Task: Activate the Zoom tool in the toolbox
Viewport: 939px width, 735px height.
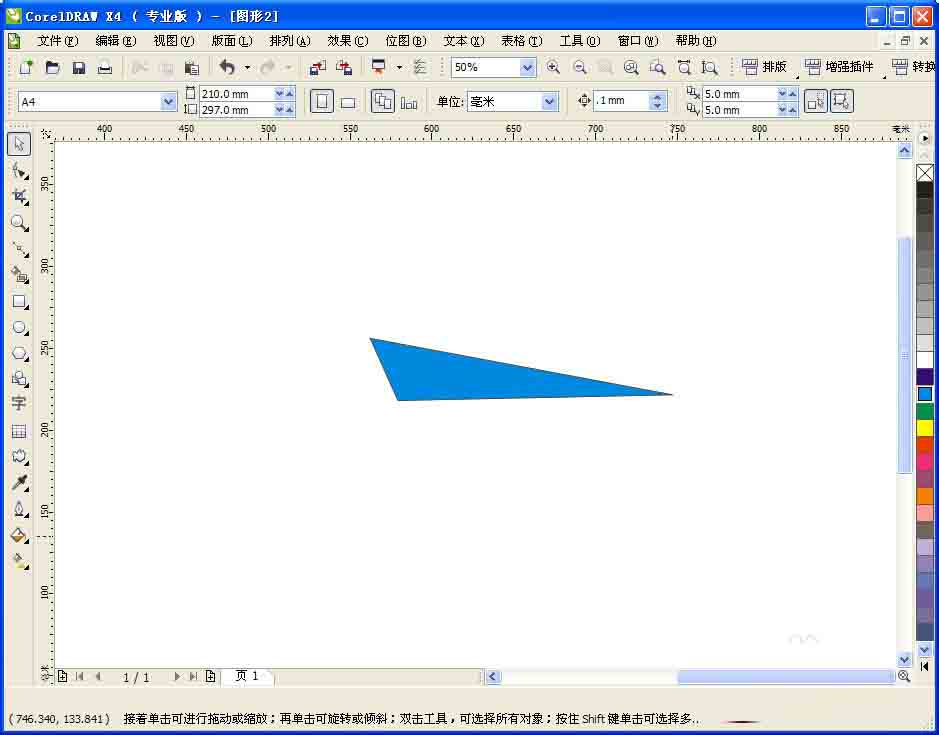Action: click(x=19, y=223)
